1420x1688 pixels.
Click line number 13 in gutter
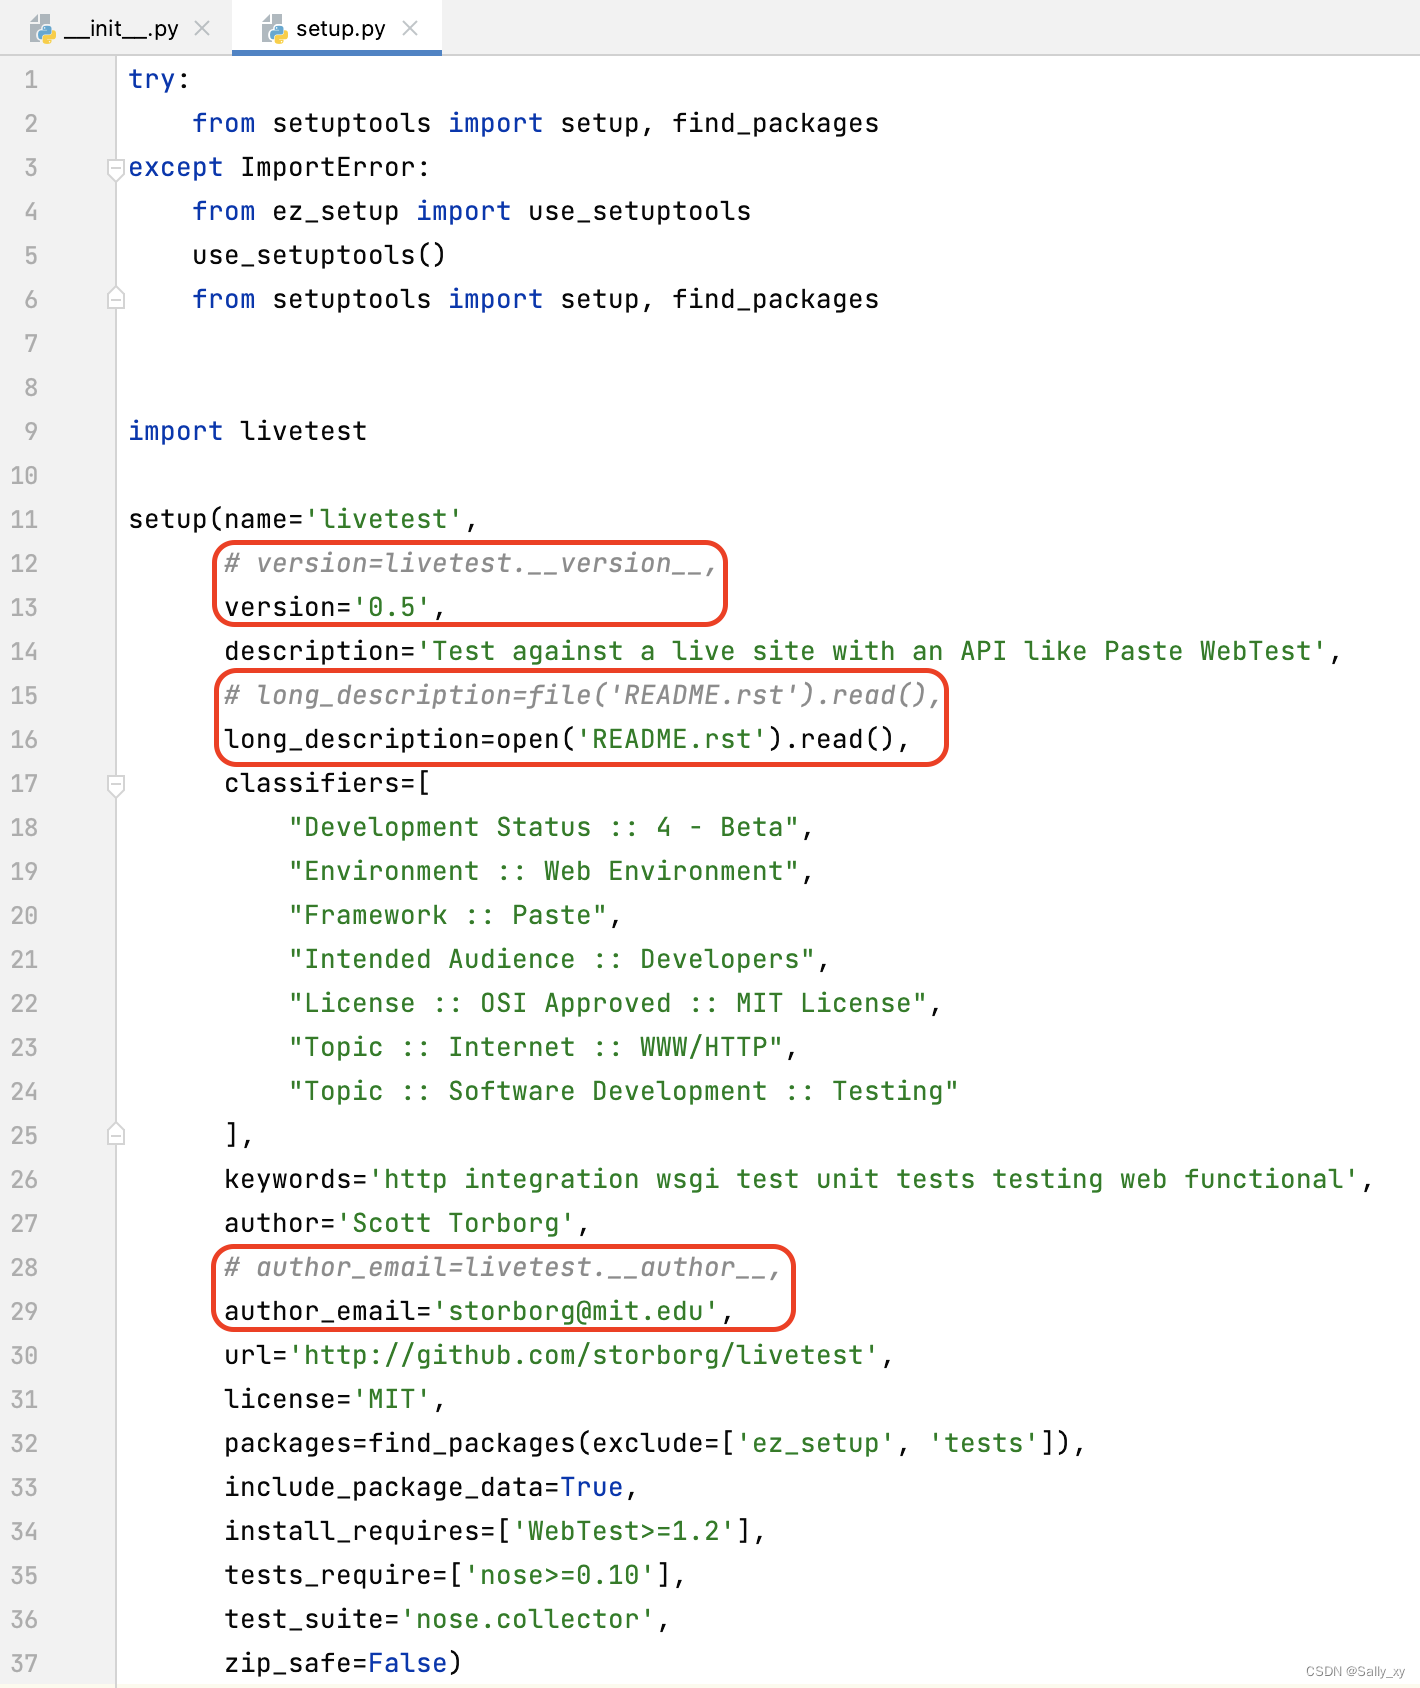pyautogui.click(x=24, y=608)
